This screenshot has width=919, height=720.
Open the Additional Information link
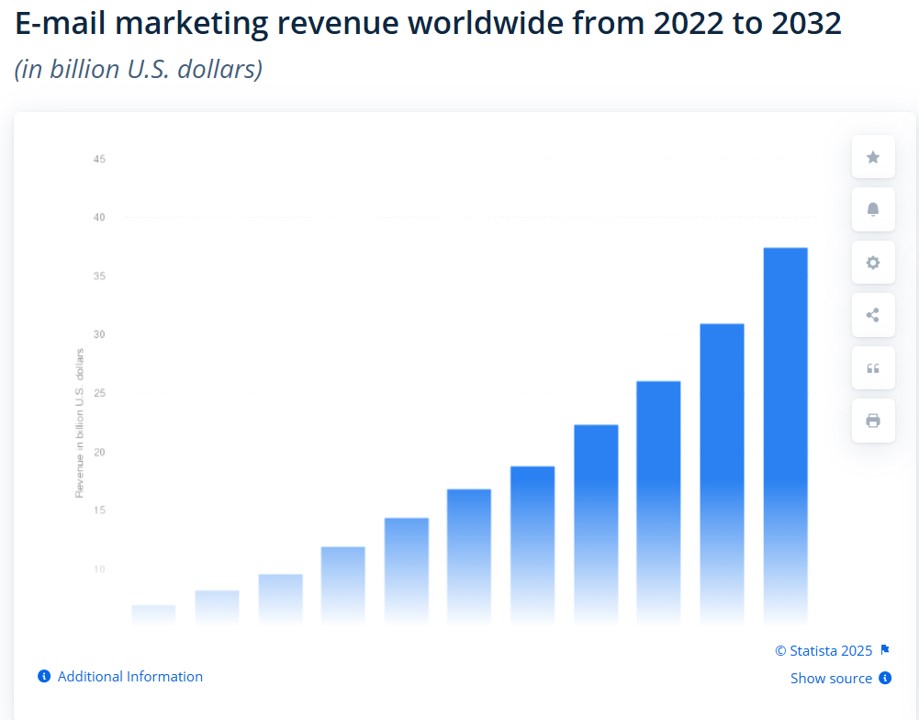[x=130, y=676]
